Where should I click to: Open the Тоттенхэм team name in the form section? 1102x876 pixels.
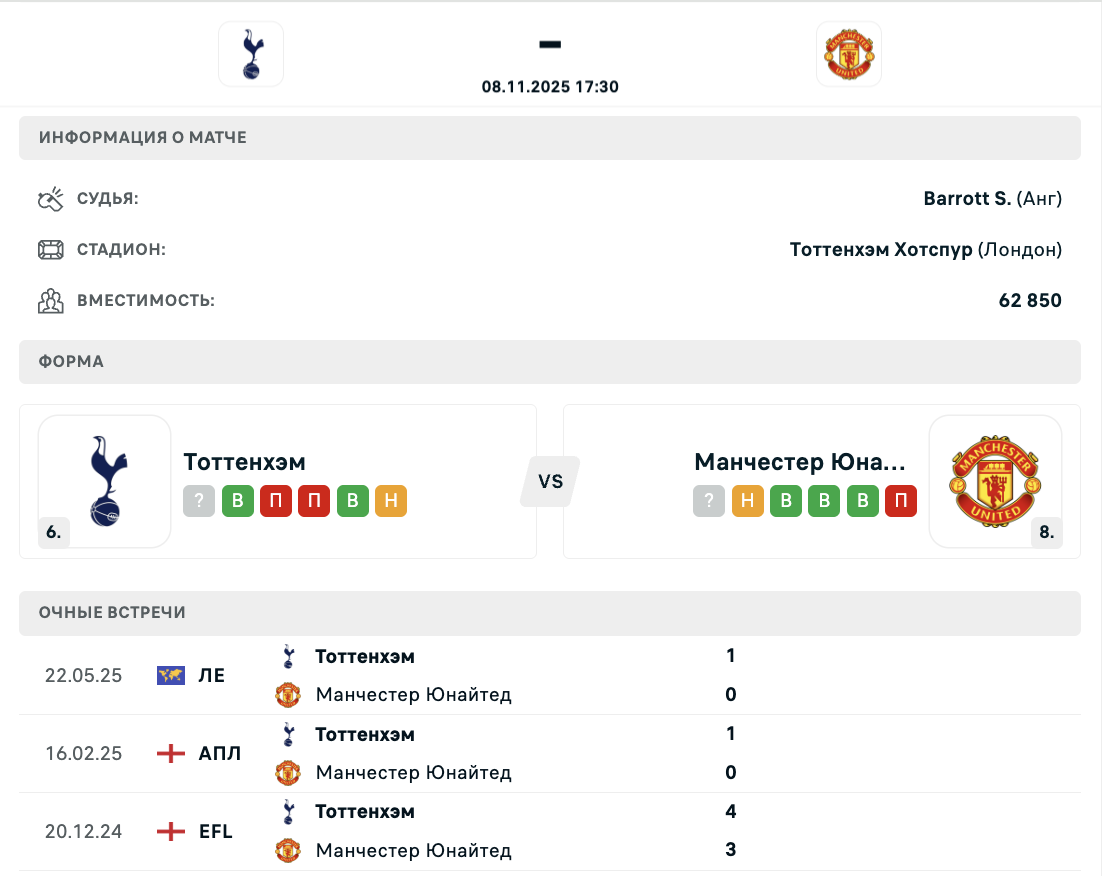tap(245, 462)
